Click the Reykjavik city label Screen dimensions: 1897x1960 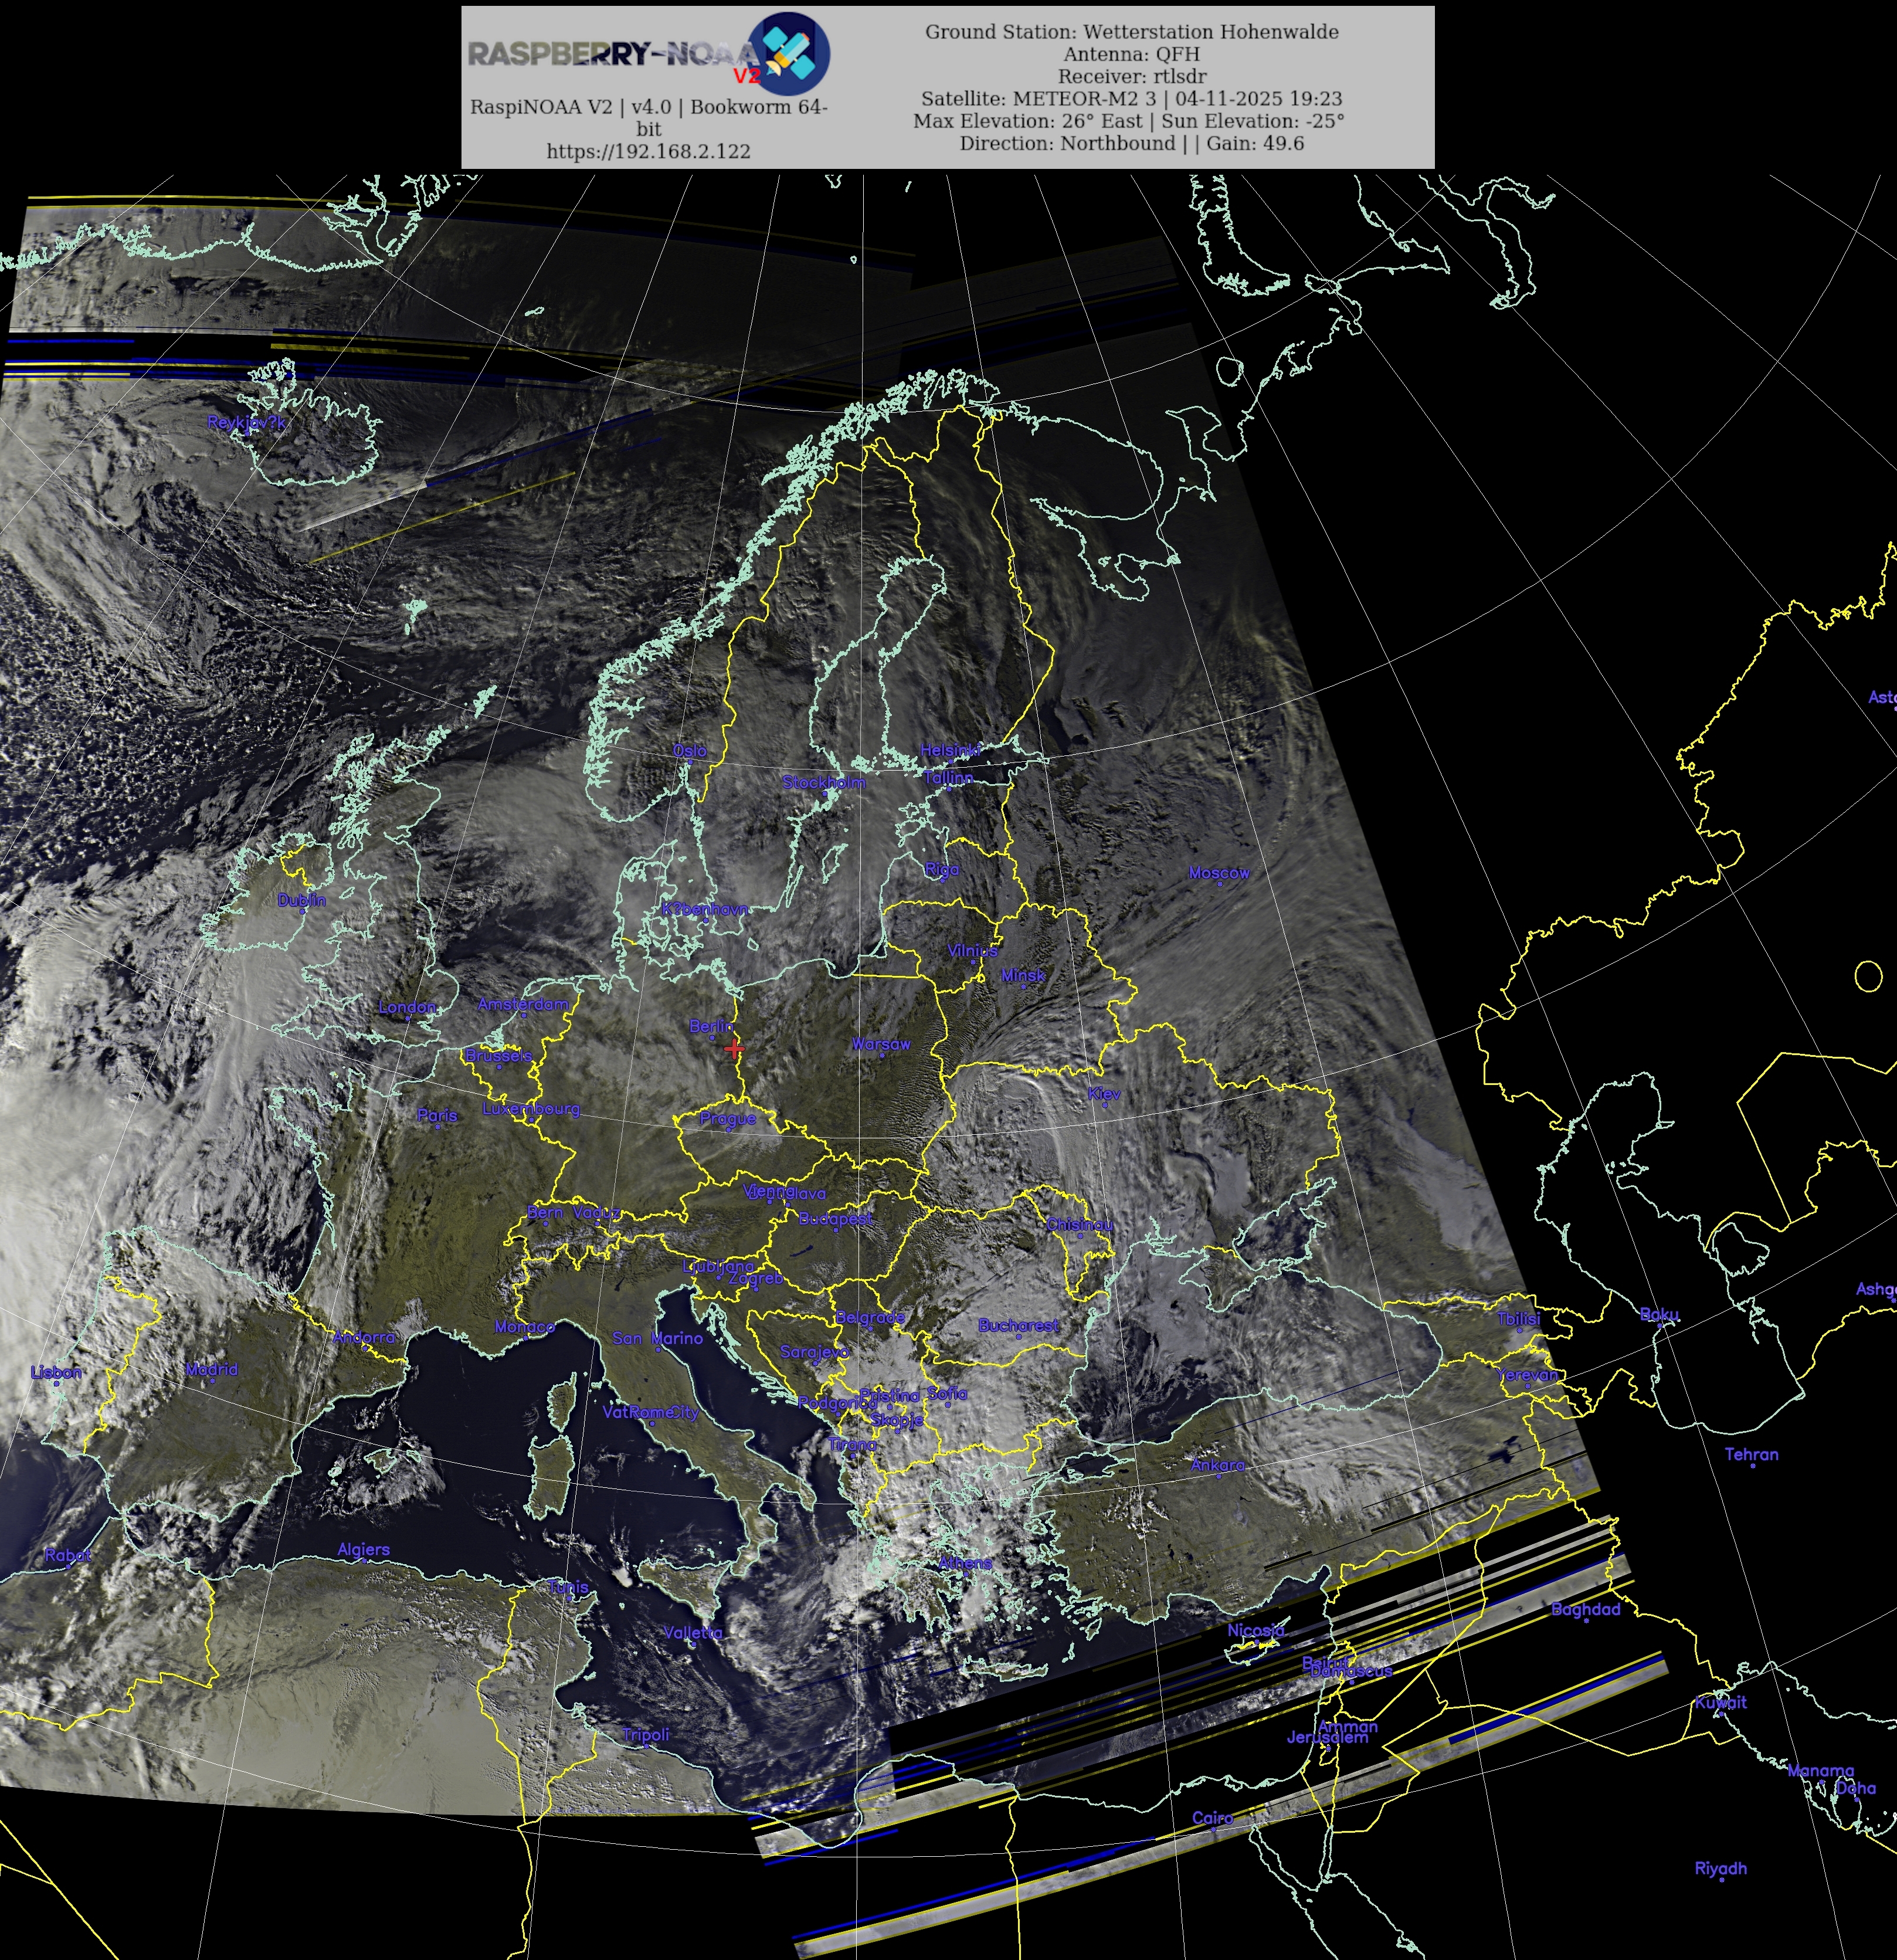coord(246,423)
